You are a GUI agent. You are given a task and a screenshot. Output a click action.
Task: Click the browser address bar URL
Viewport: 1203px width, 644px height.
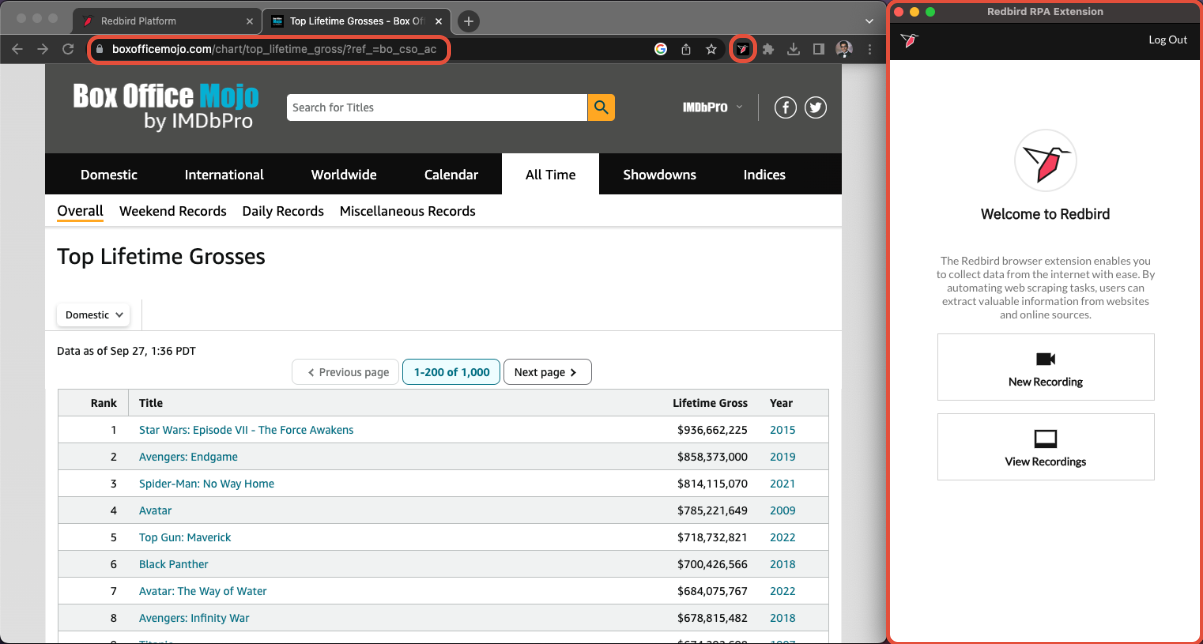click(x=274, y=48)
